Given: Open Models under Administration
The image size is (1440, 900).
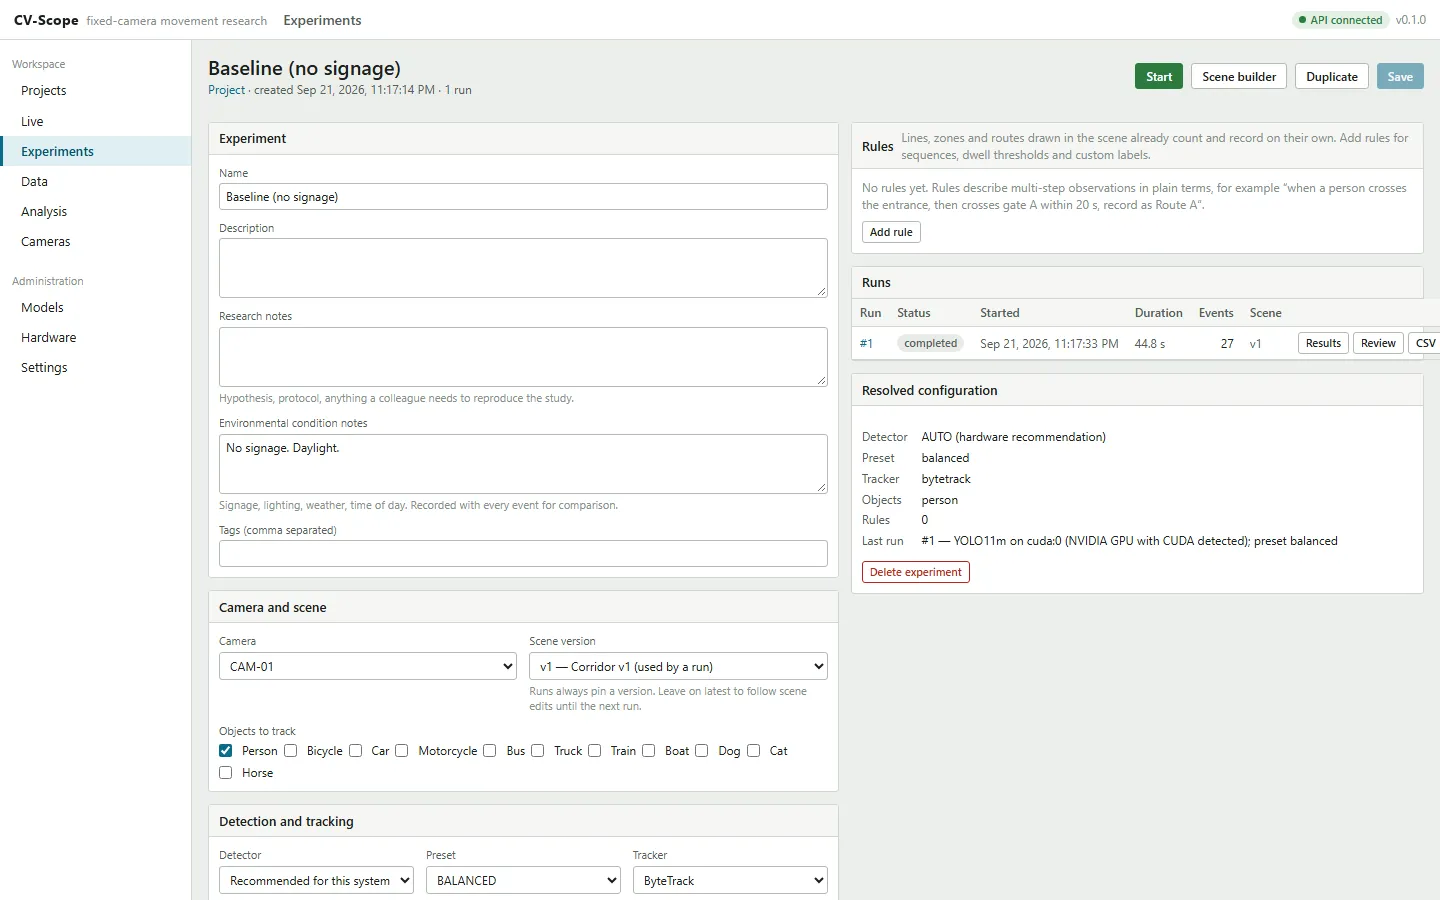Looking at the screenshot, I should pyautogui.click(x=96, y=307).
